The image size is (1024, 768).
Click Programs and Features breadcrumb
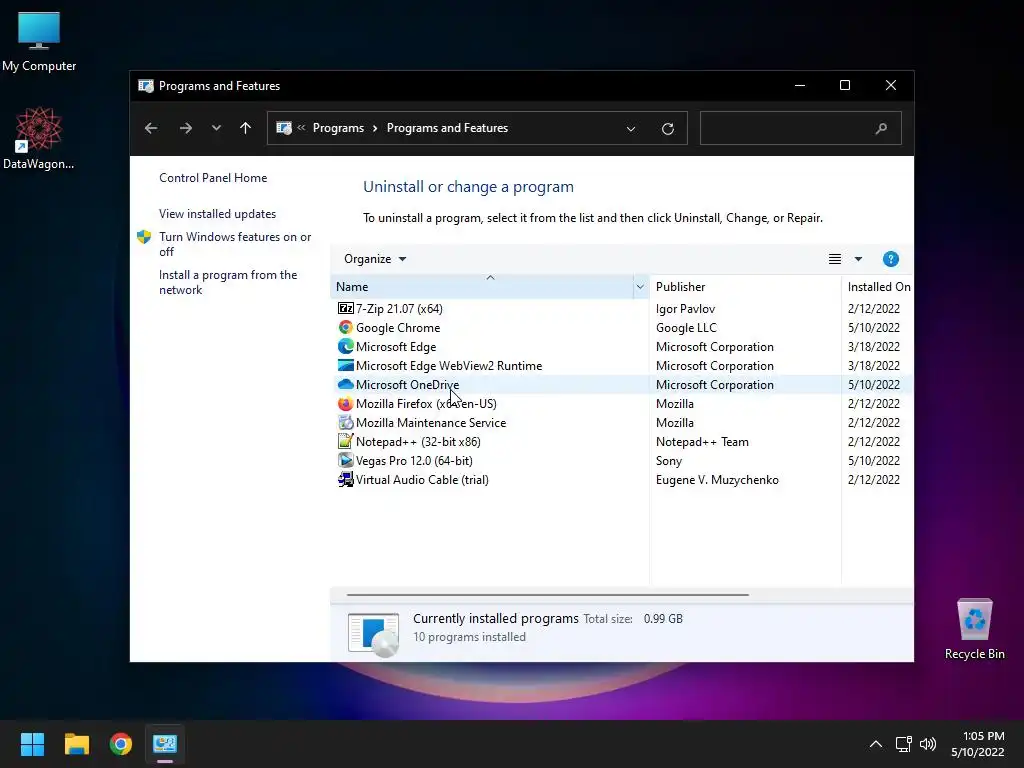pyautogui.click(x=447, y=128)
